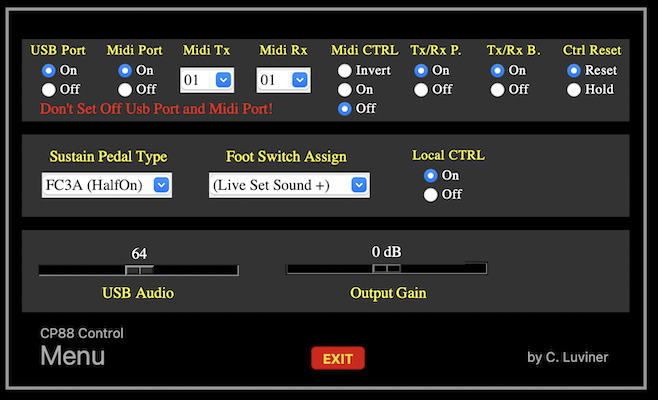The height and width of the screenshot is (400, 658).
Task: Choose Invert under Midi CTRL
Action: 345,71
